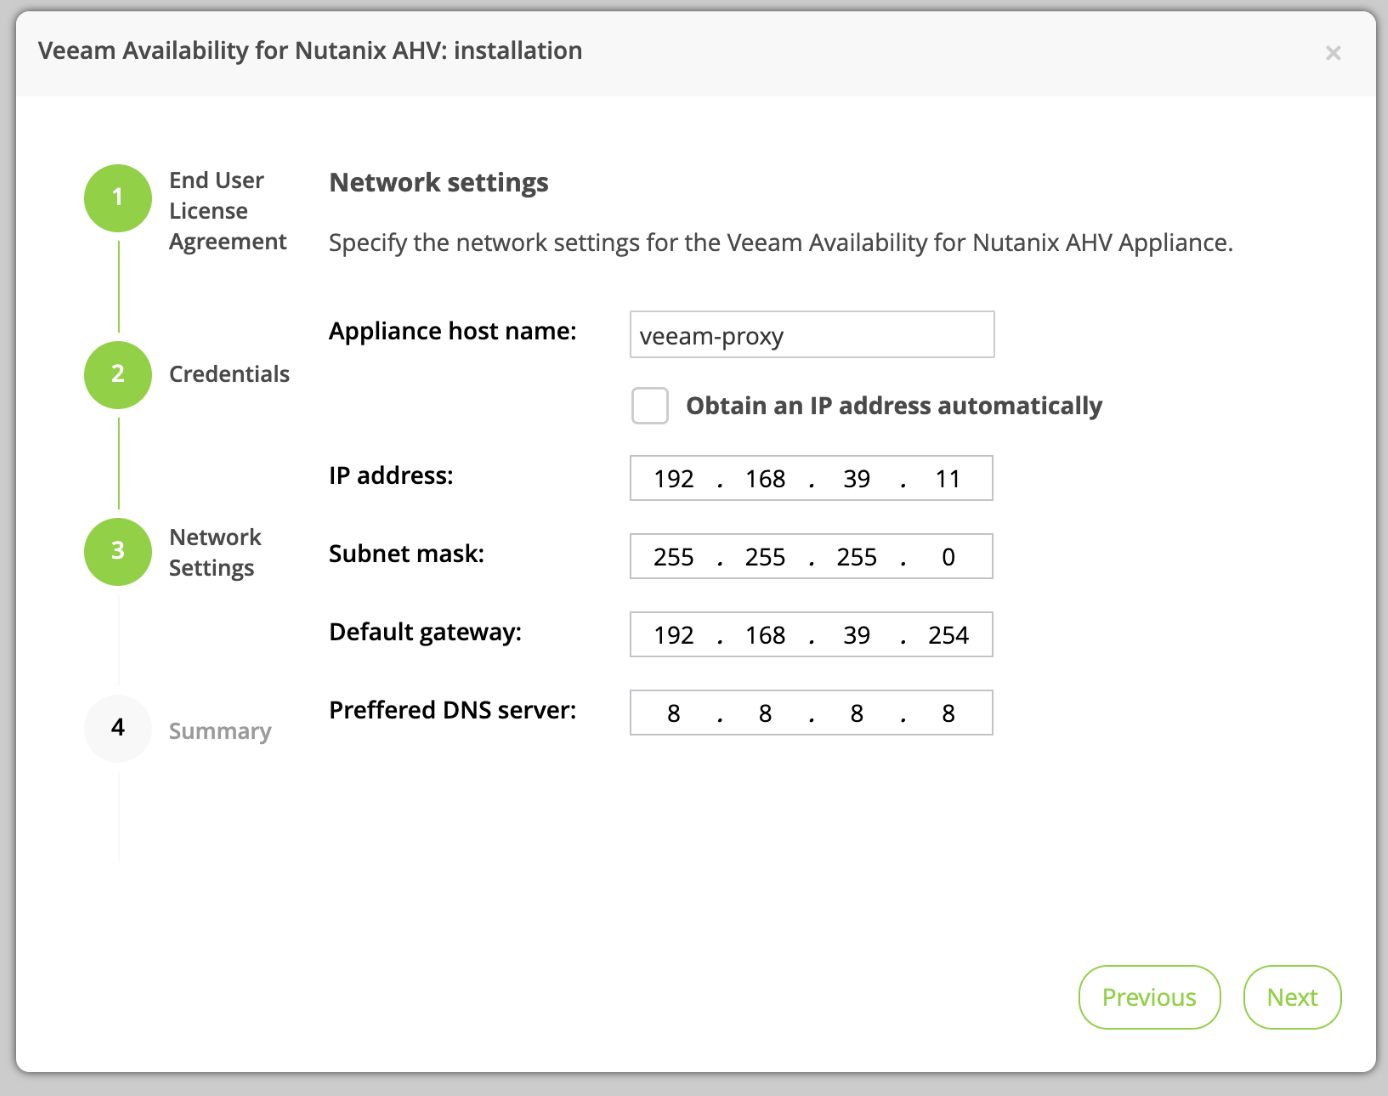
Task: Edit third octet of Default gateway
Action: [x=857, y=635]
